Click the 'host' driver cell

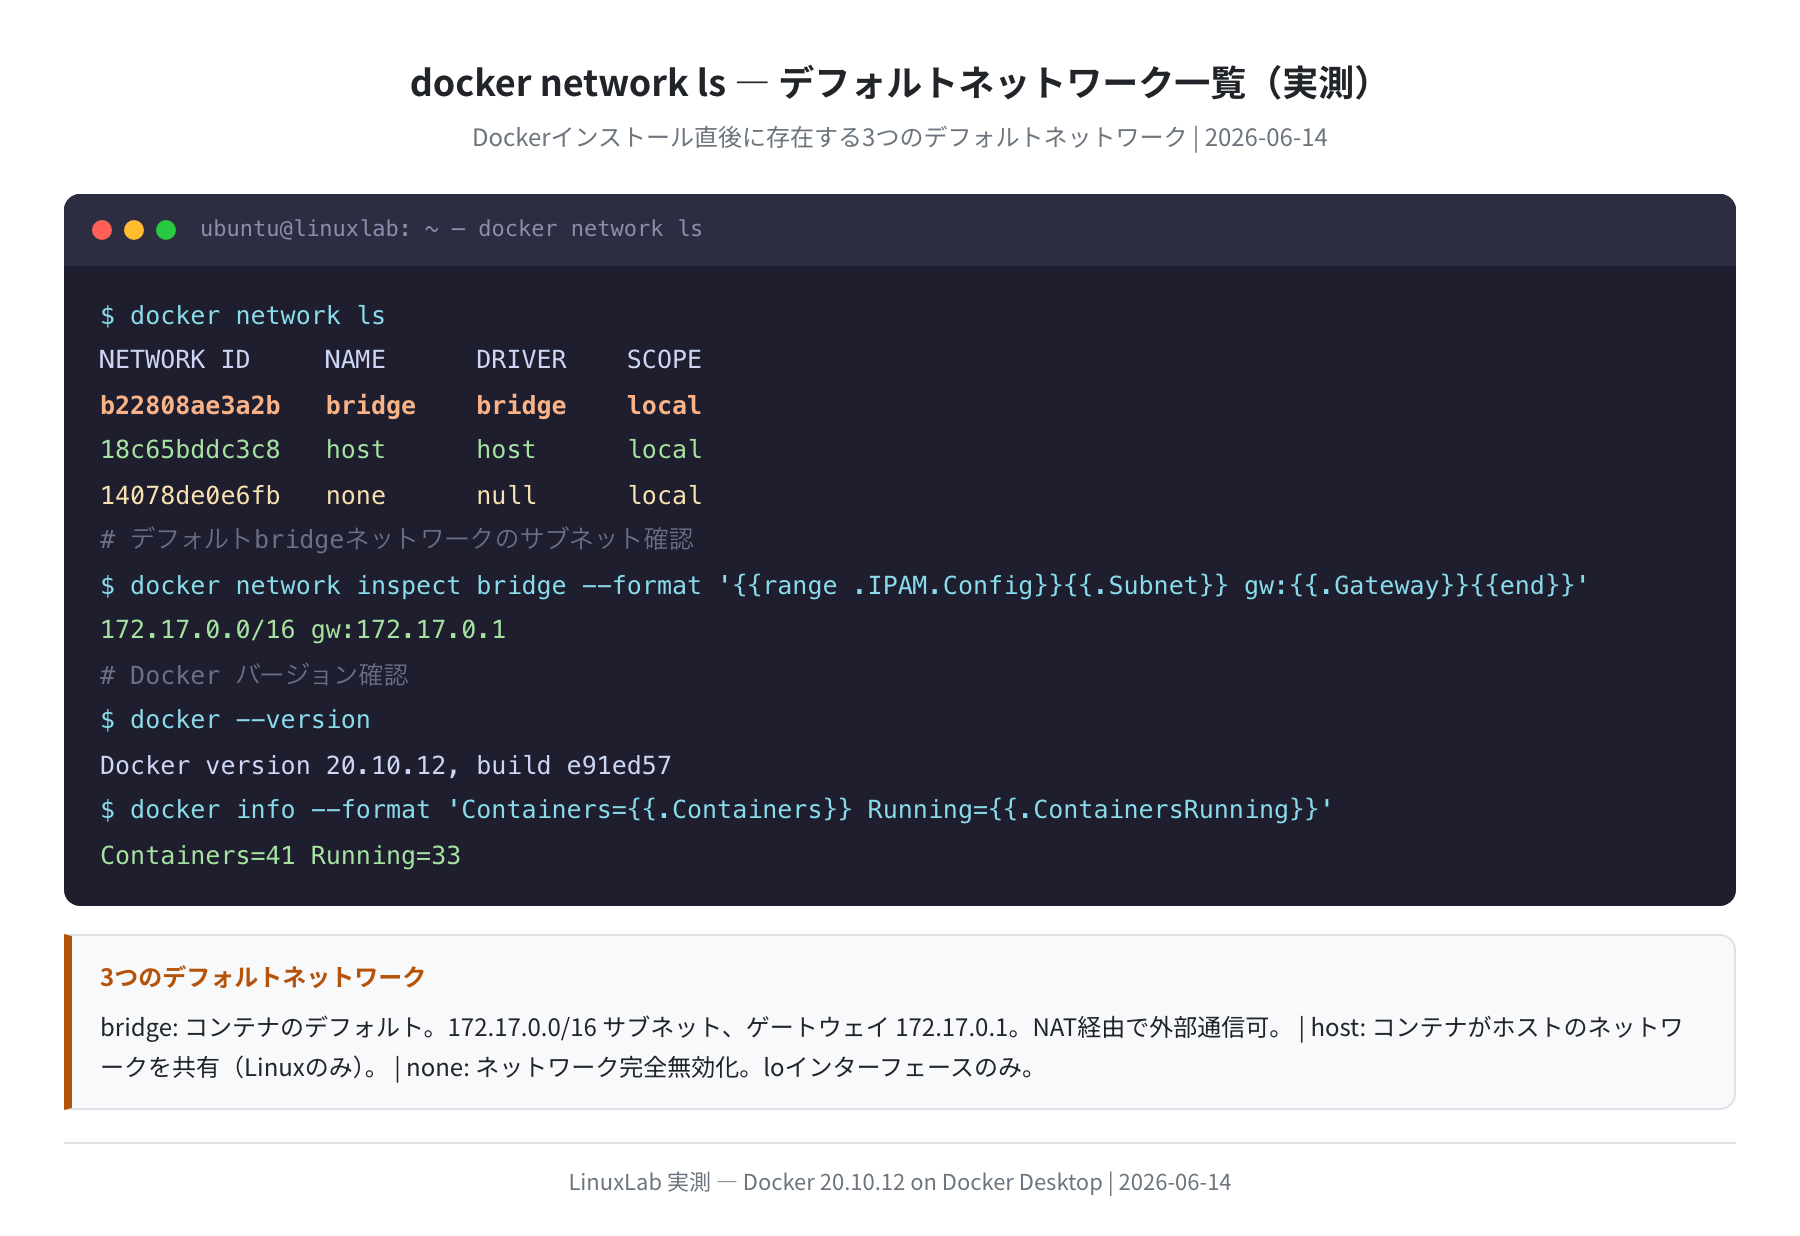(506, 450)
